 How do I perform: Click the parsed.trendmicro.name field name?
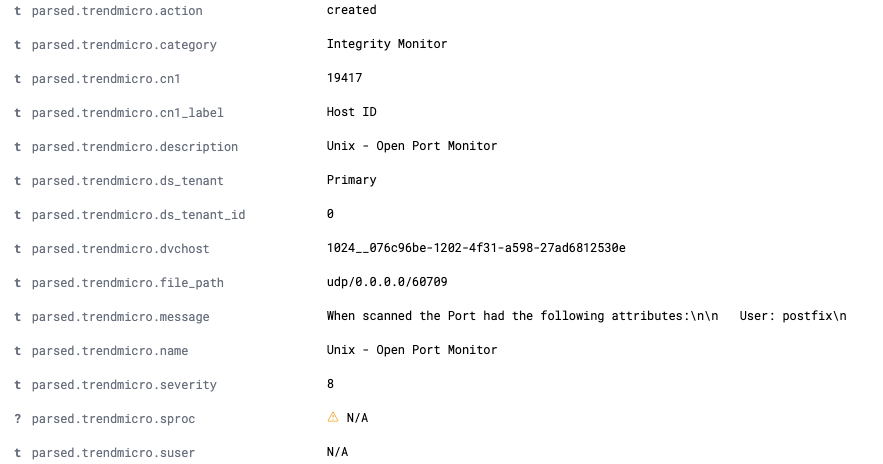click(109, 351)
